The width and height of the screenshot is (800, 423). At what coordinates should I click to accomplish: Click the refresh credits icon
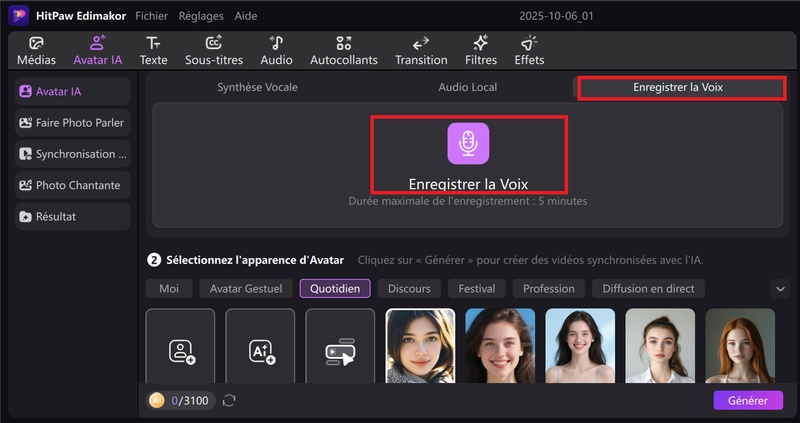point(229,400)
